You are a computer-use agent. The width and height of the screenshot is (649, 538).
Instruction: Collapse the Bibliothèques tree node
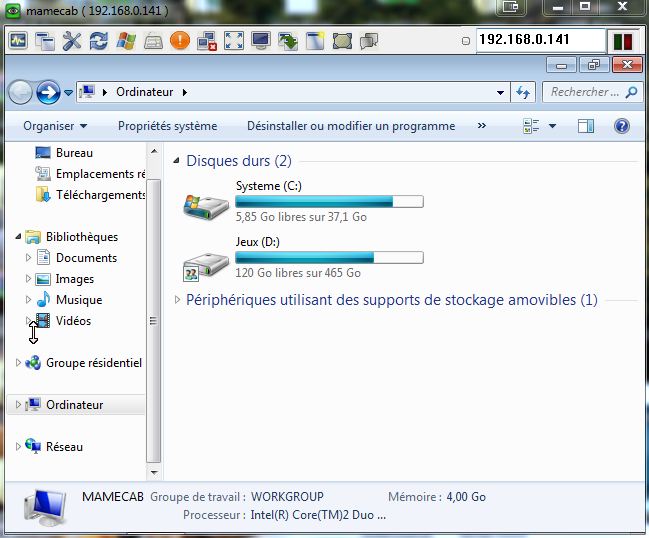point(18,236)
